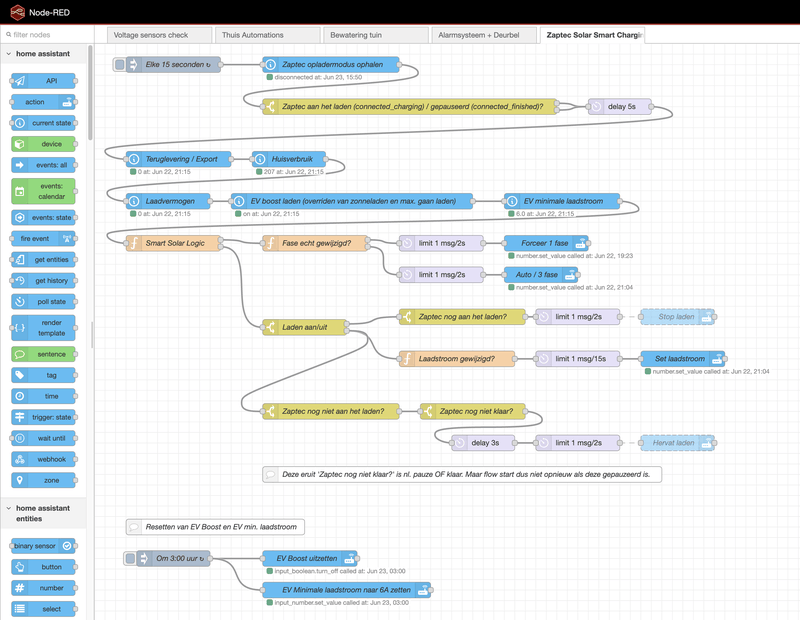This screenshot has height=620, width=800.
Task: Select the render template palette node
Action: pos(43,328)
